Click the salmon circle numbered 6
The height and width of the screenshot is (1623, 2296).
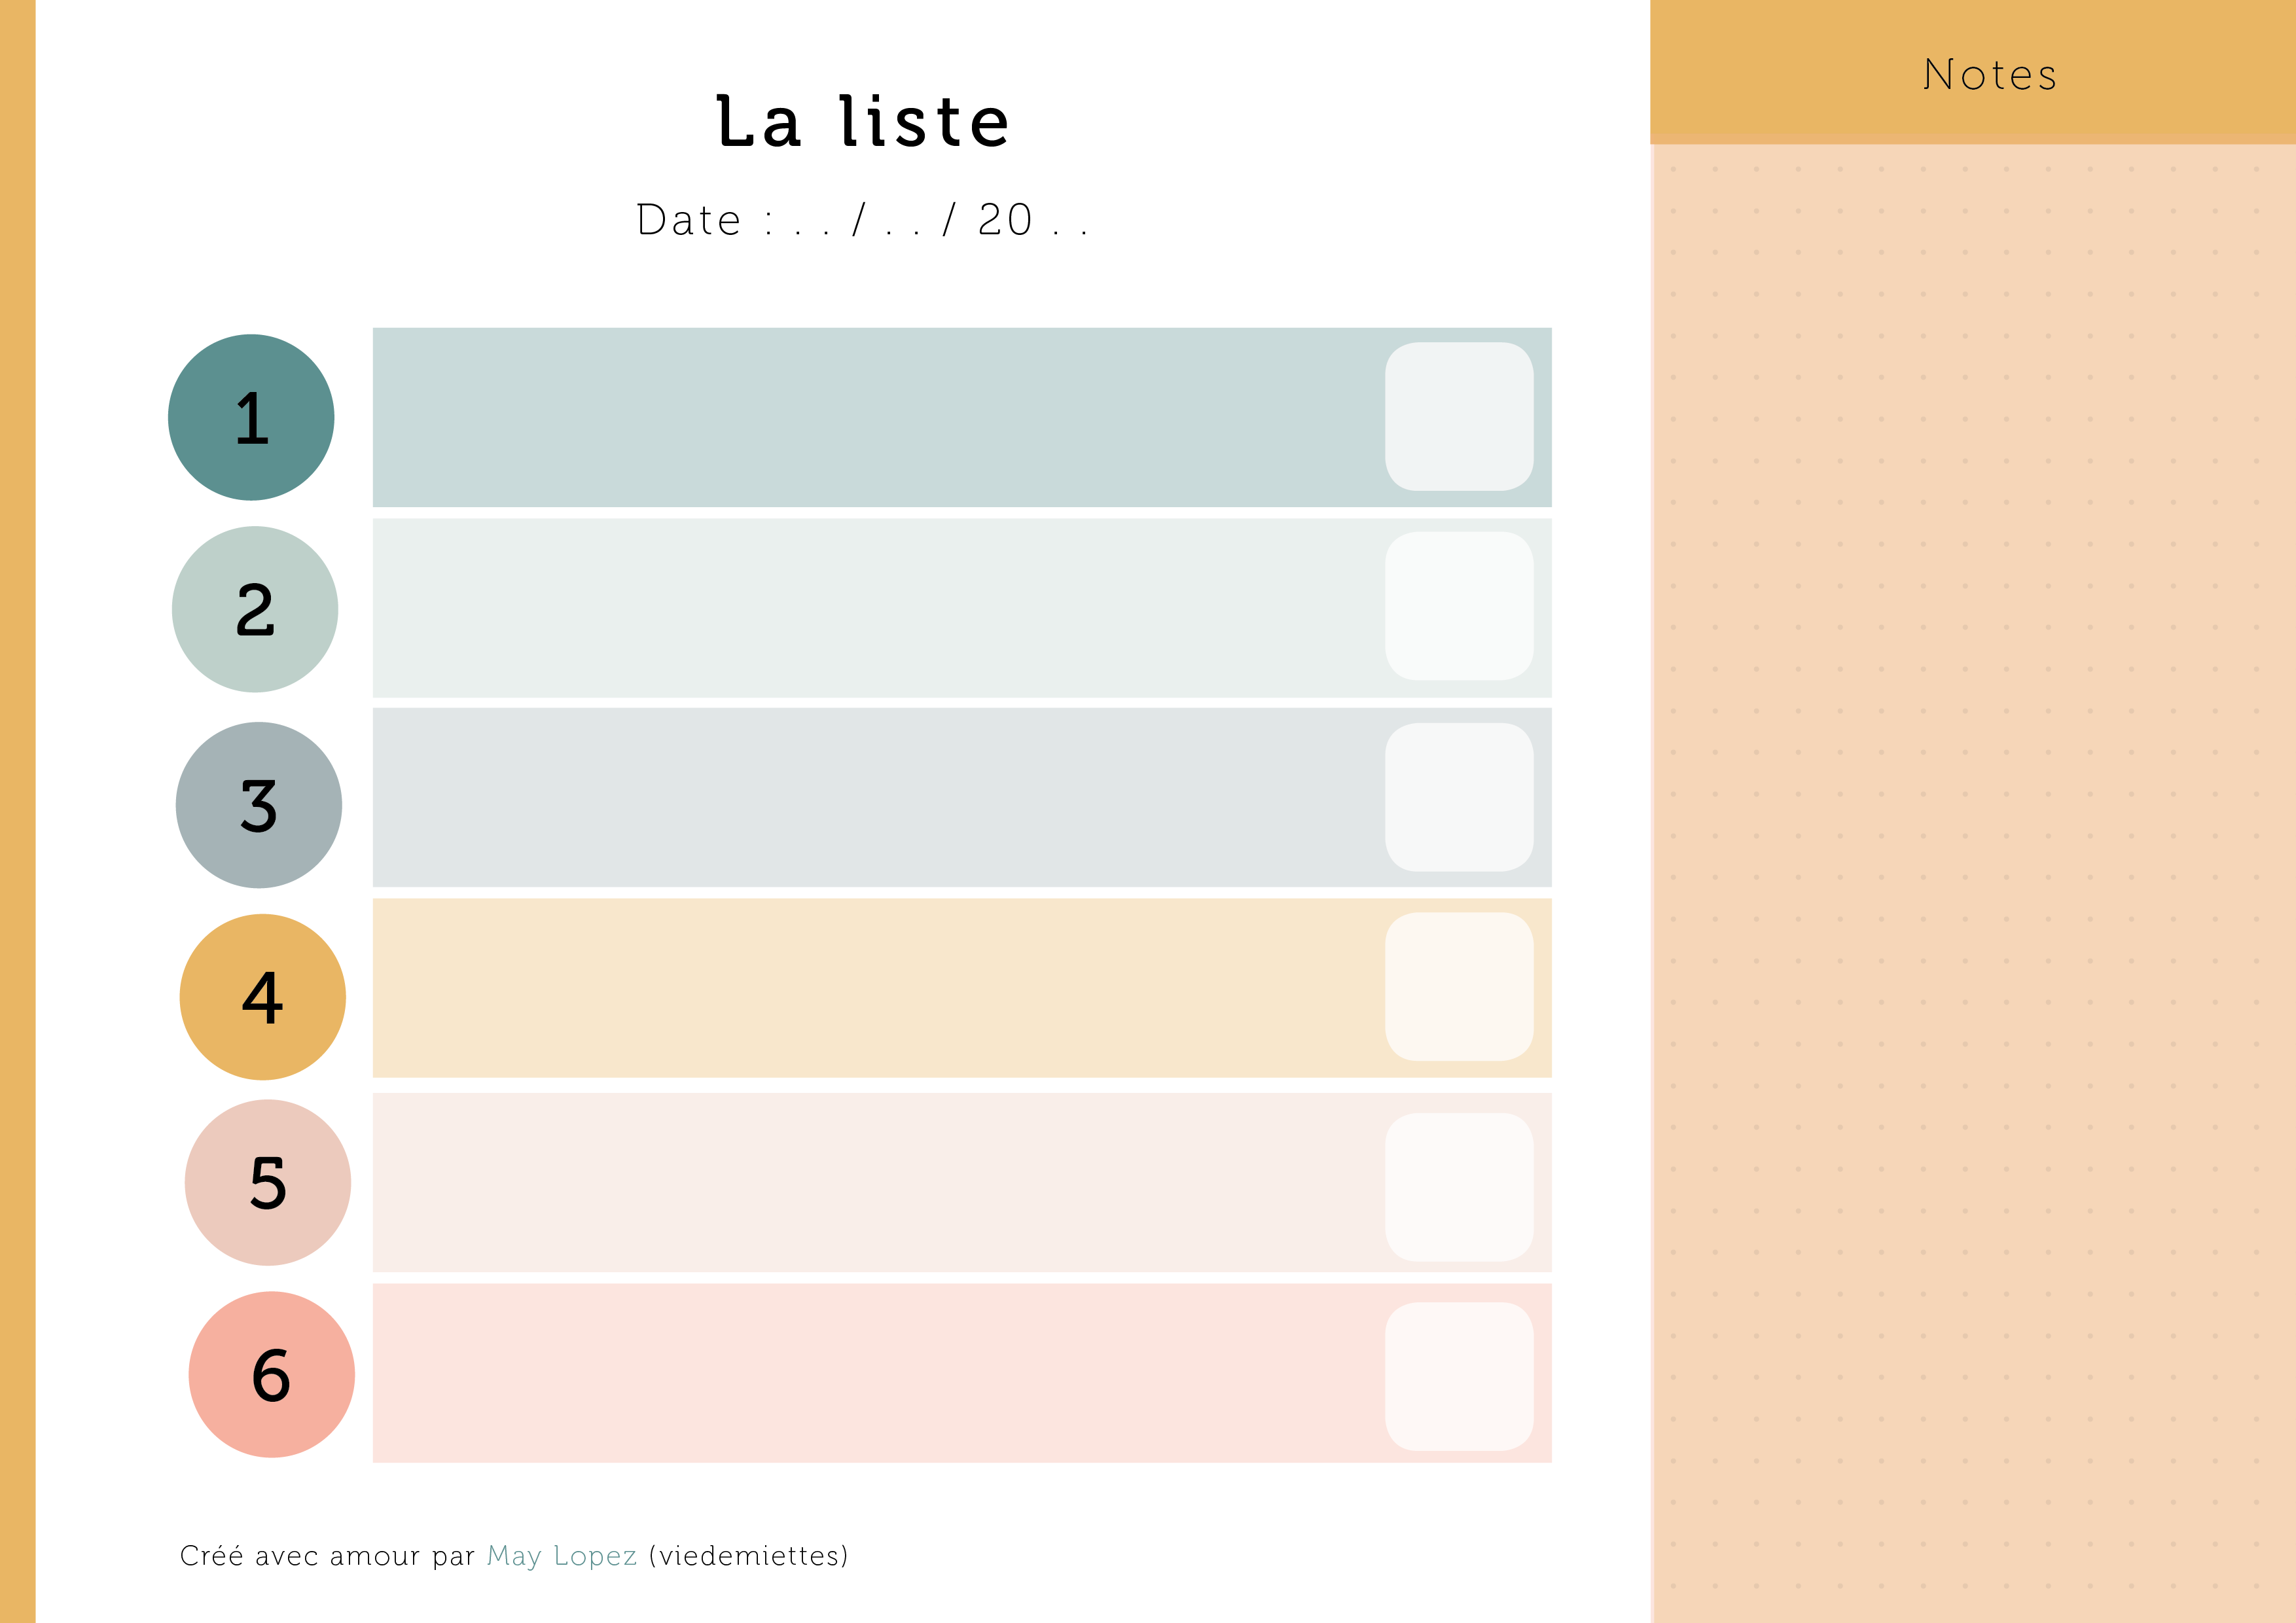click(272, 1375)
